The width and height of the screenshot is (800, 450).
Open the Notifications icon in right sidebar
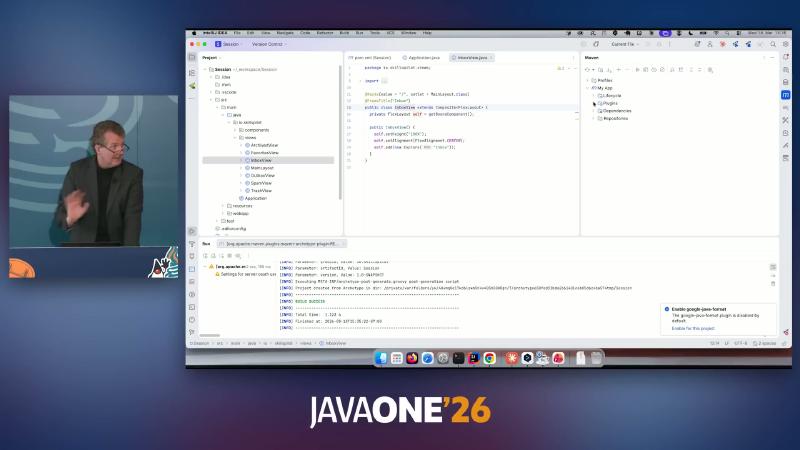pos(786,57)
